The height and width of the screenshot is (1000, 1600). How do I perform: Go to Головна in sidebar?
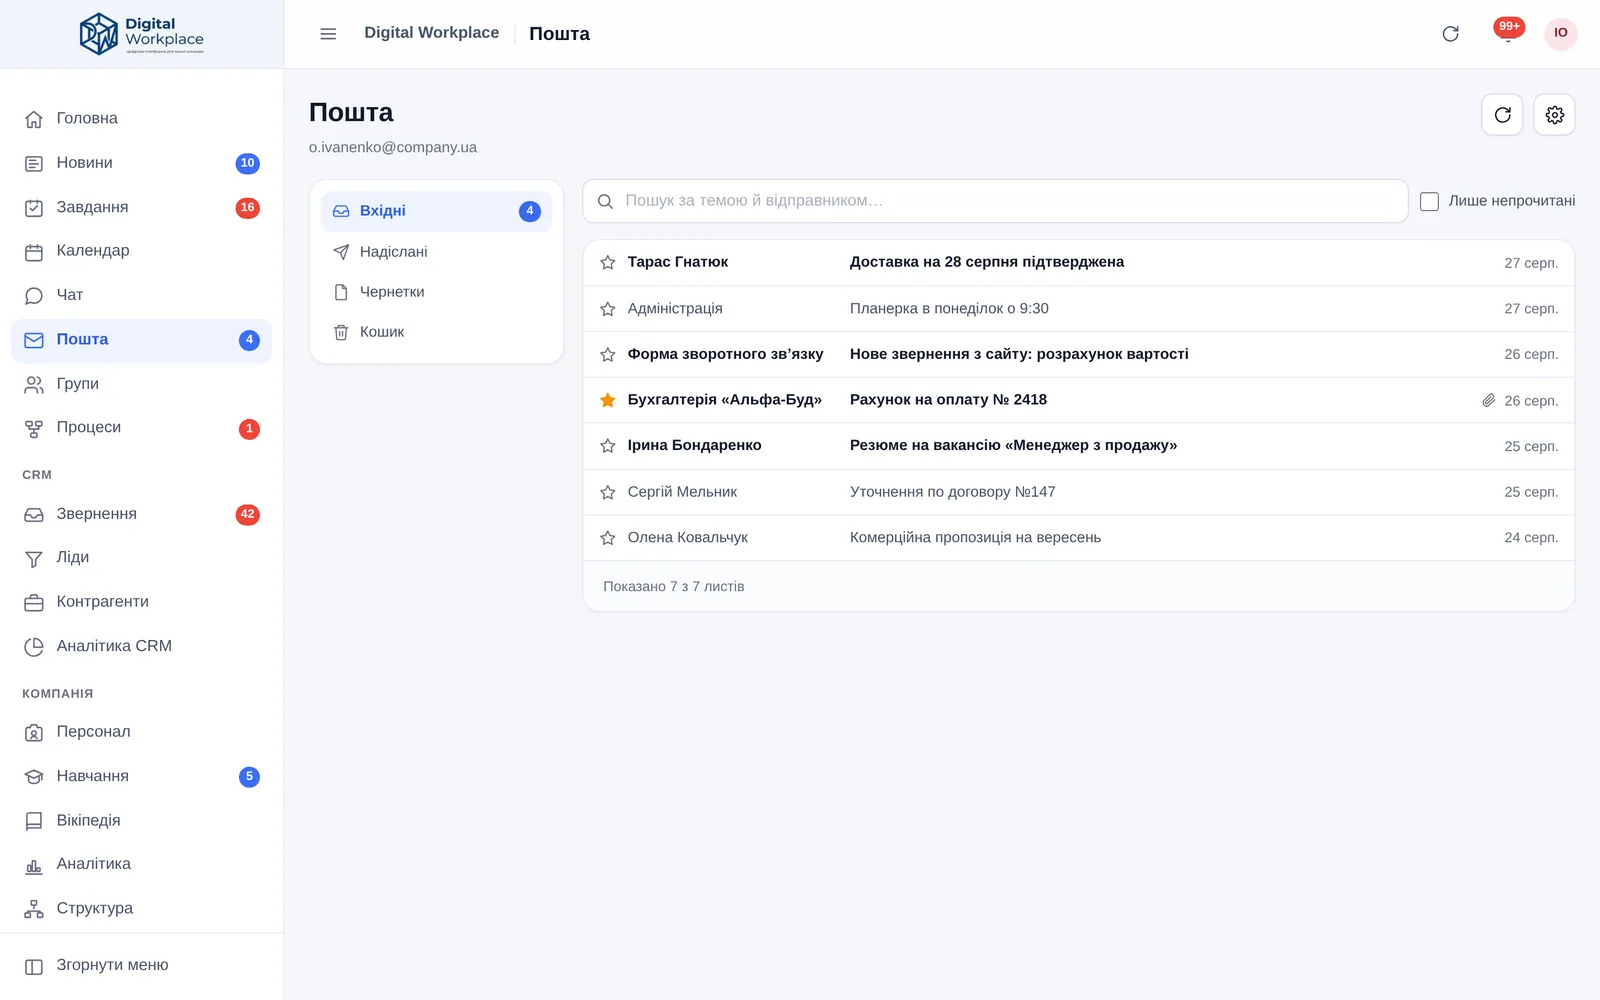click(141, 118)
